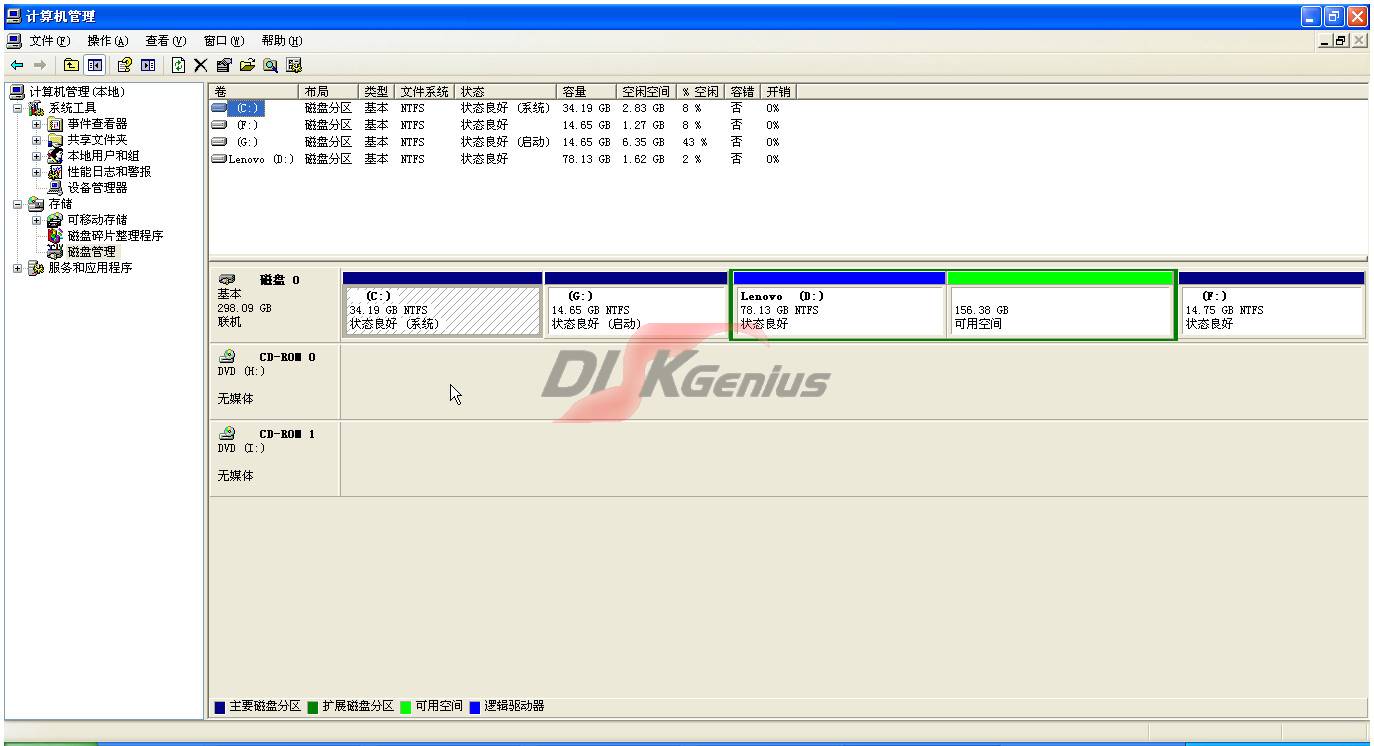
Task: Select 磁盘碎片整理程序 in the tree
Action: [114, 236]
